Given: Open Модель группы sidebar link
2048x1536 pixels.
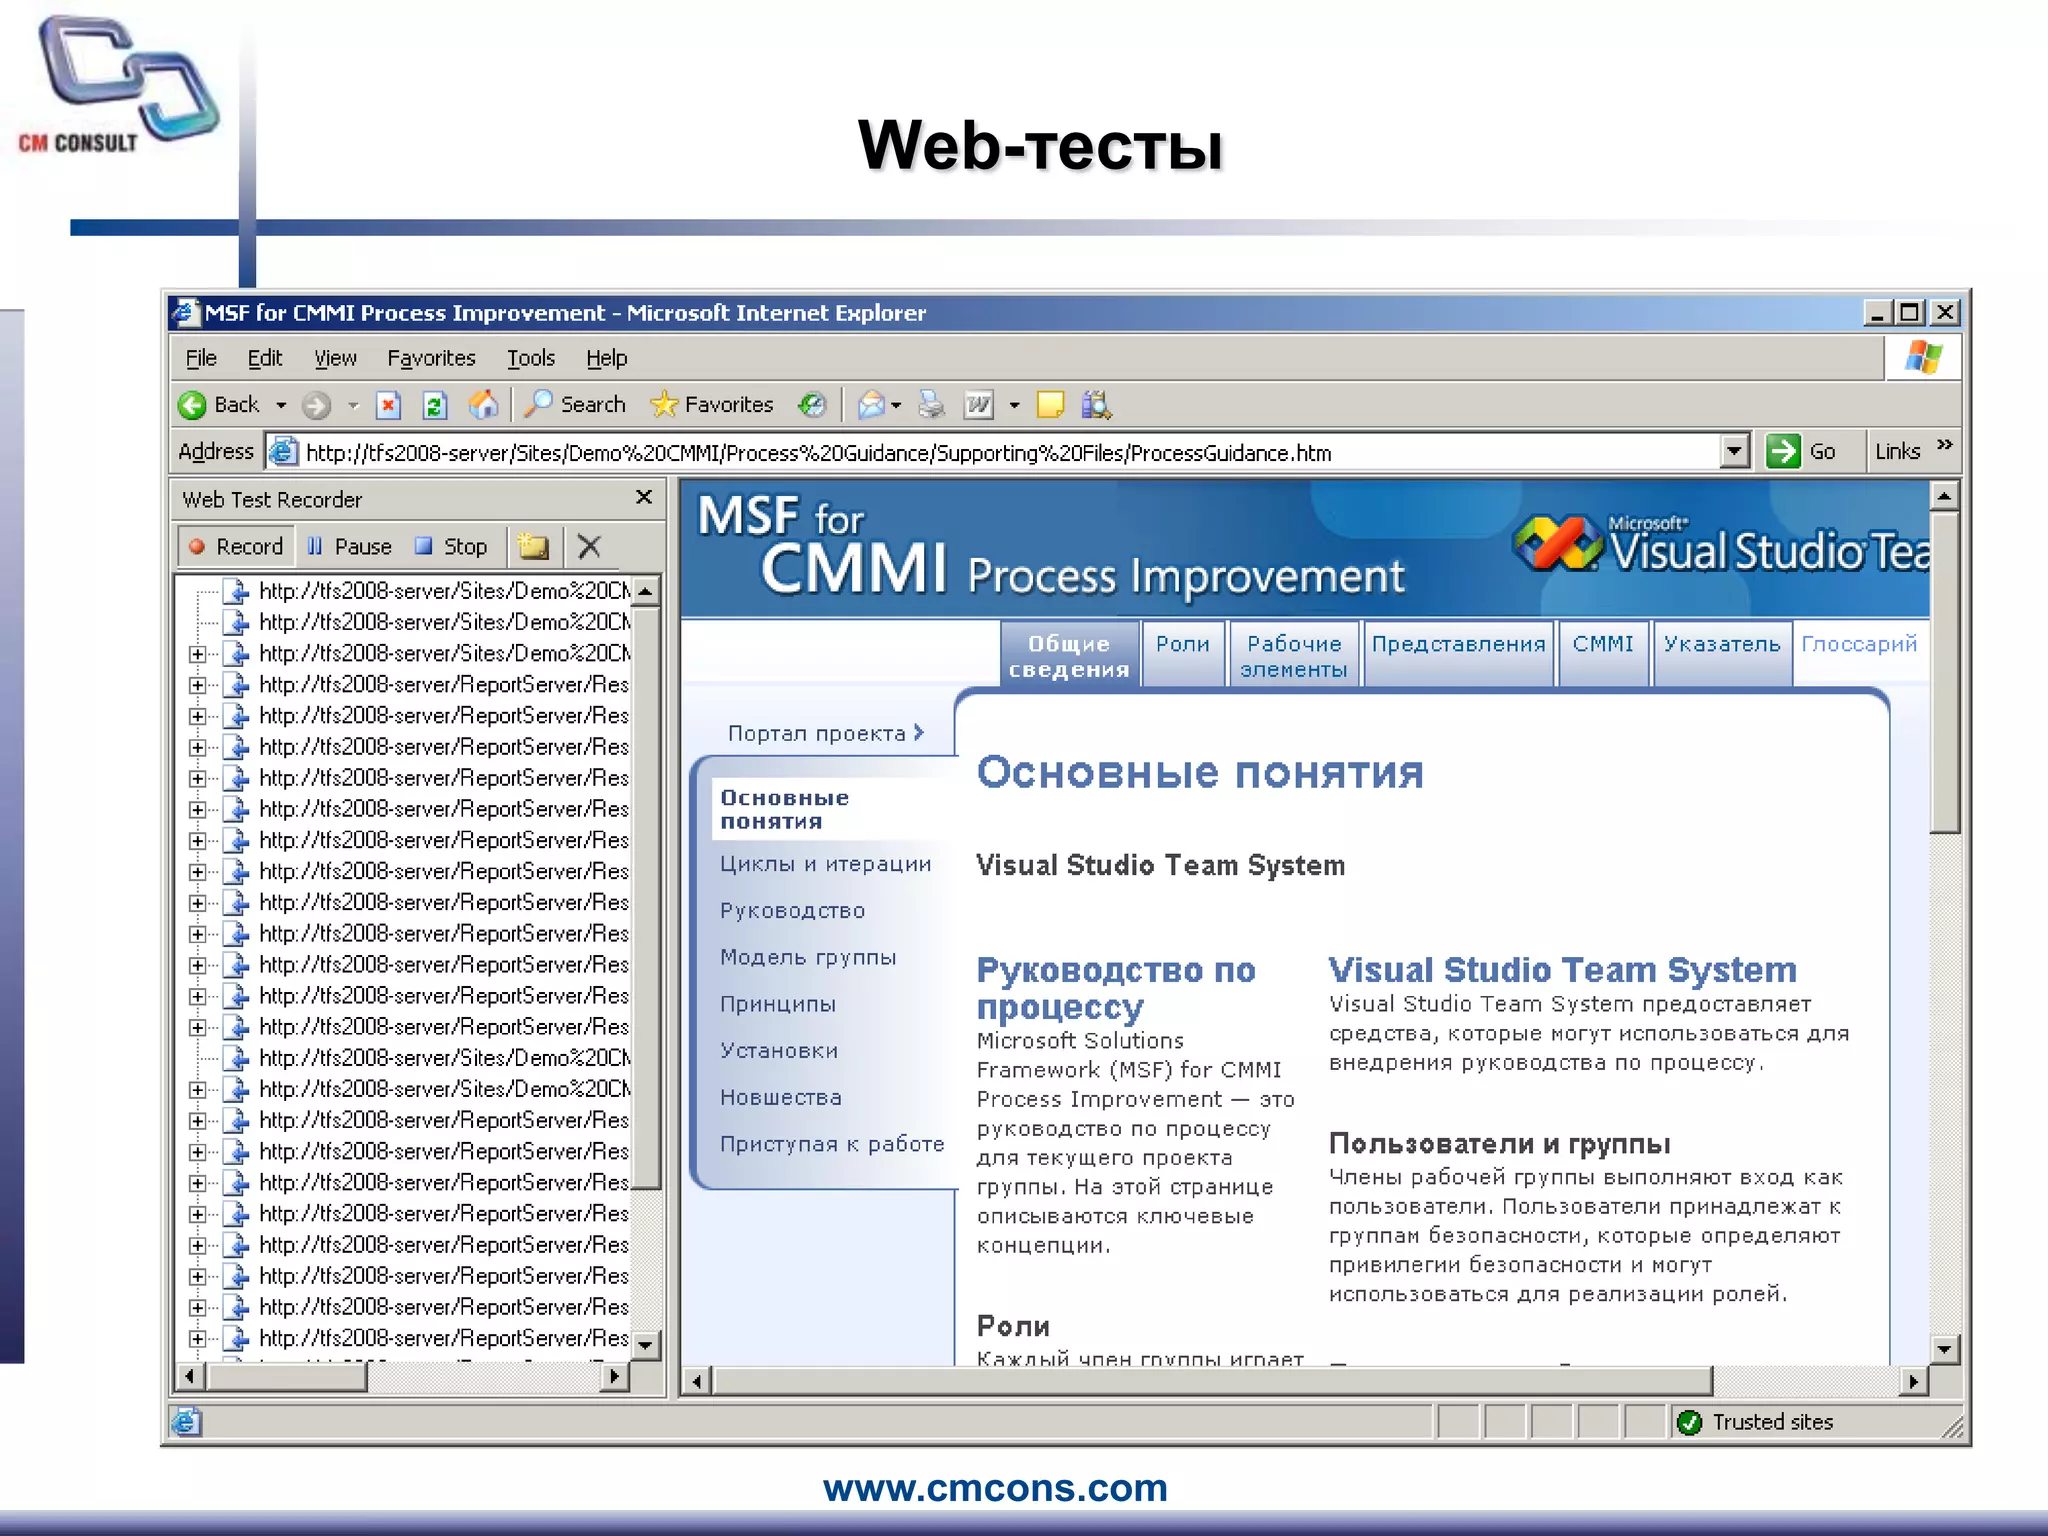Looking at the screenshot, I should click(x=808, y=957).
